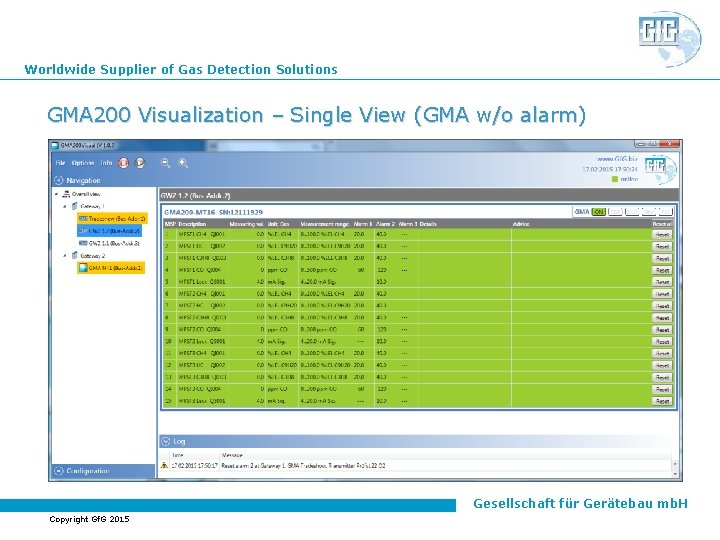720x540 pixels.
Task: Select the Tradeshow device under Gateway 1
Action: pyautogui.click(x=112, y=219)
